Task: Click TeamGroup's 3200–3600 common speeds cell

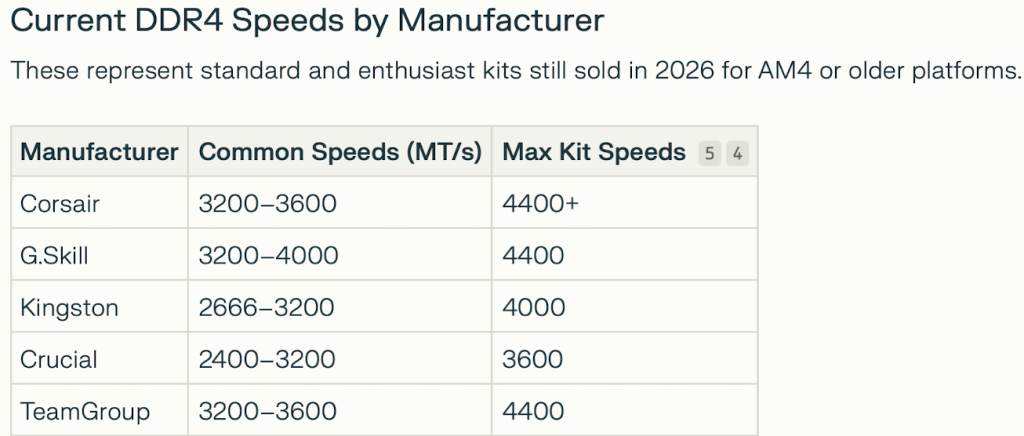Action: [x=268, y=410]
